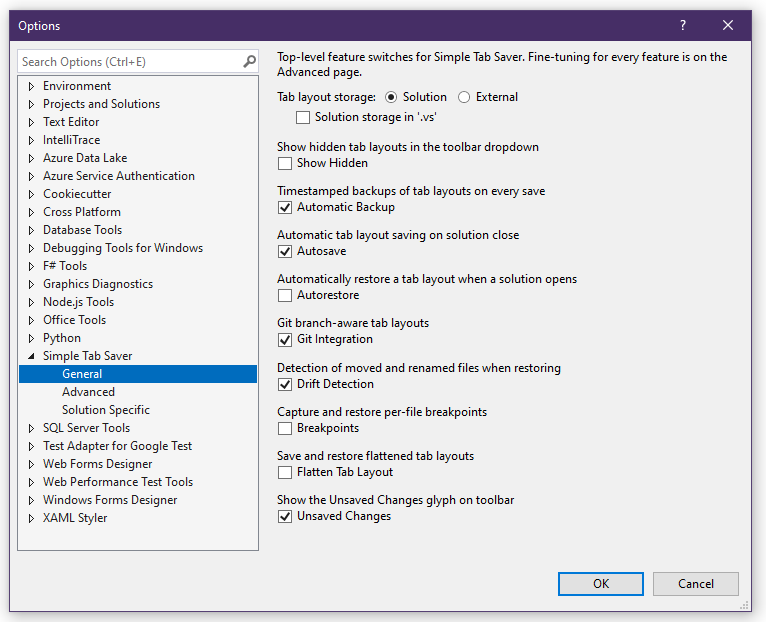
Task: Enable Solution storage in '.vs' checkbox
Action: [303, 117]
